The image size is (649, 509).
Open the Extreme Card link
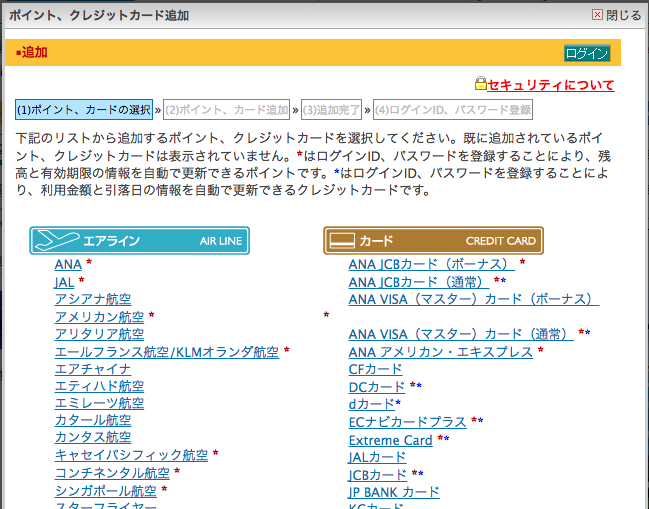click(391, 440)
